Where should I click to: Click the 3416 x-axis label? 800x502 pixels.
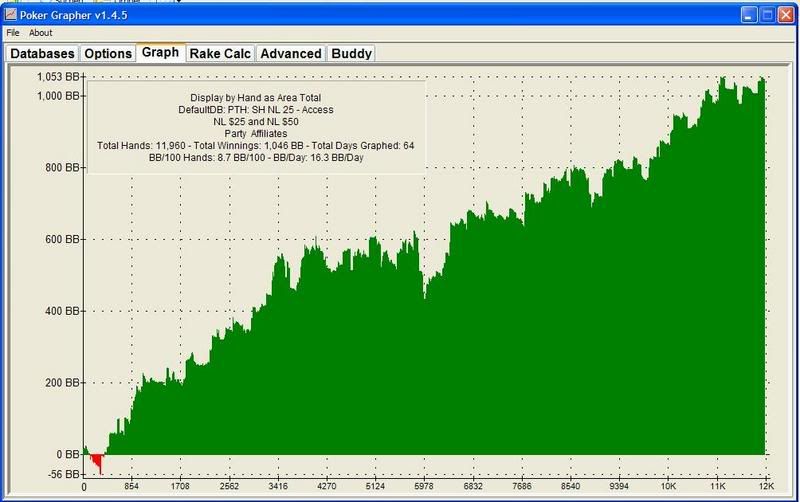pos(278,486)
